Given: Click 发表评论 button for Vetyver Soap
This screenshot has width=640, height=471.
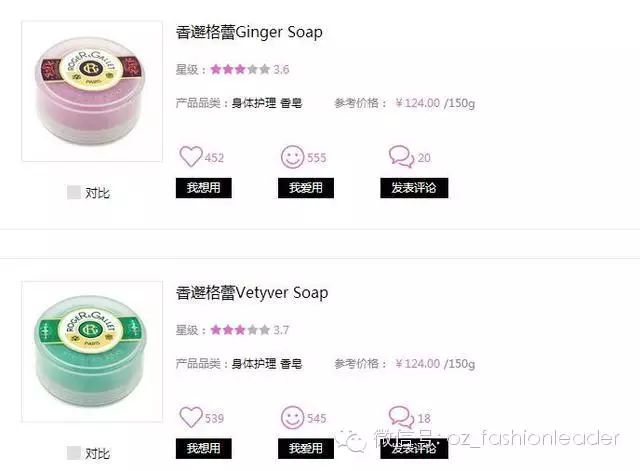Looking at the screenshot, I should coord(414,448).
